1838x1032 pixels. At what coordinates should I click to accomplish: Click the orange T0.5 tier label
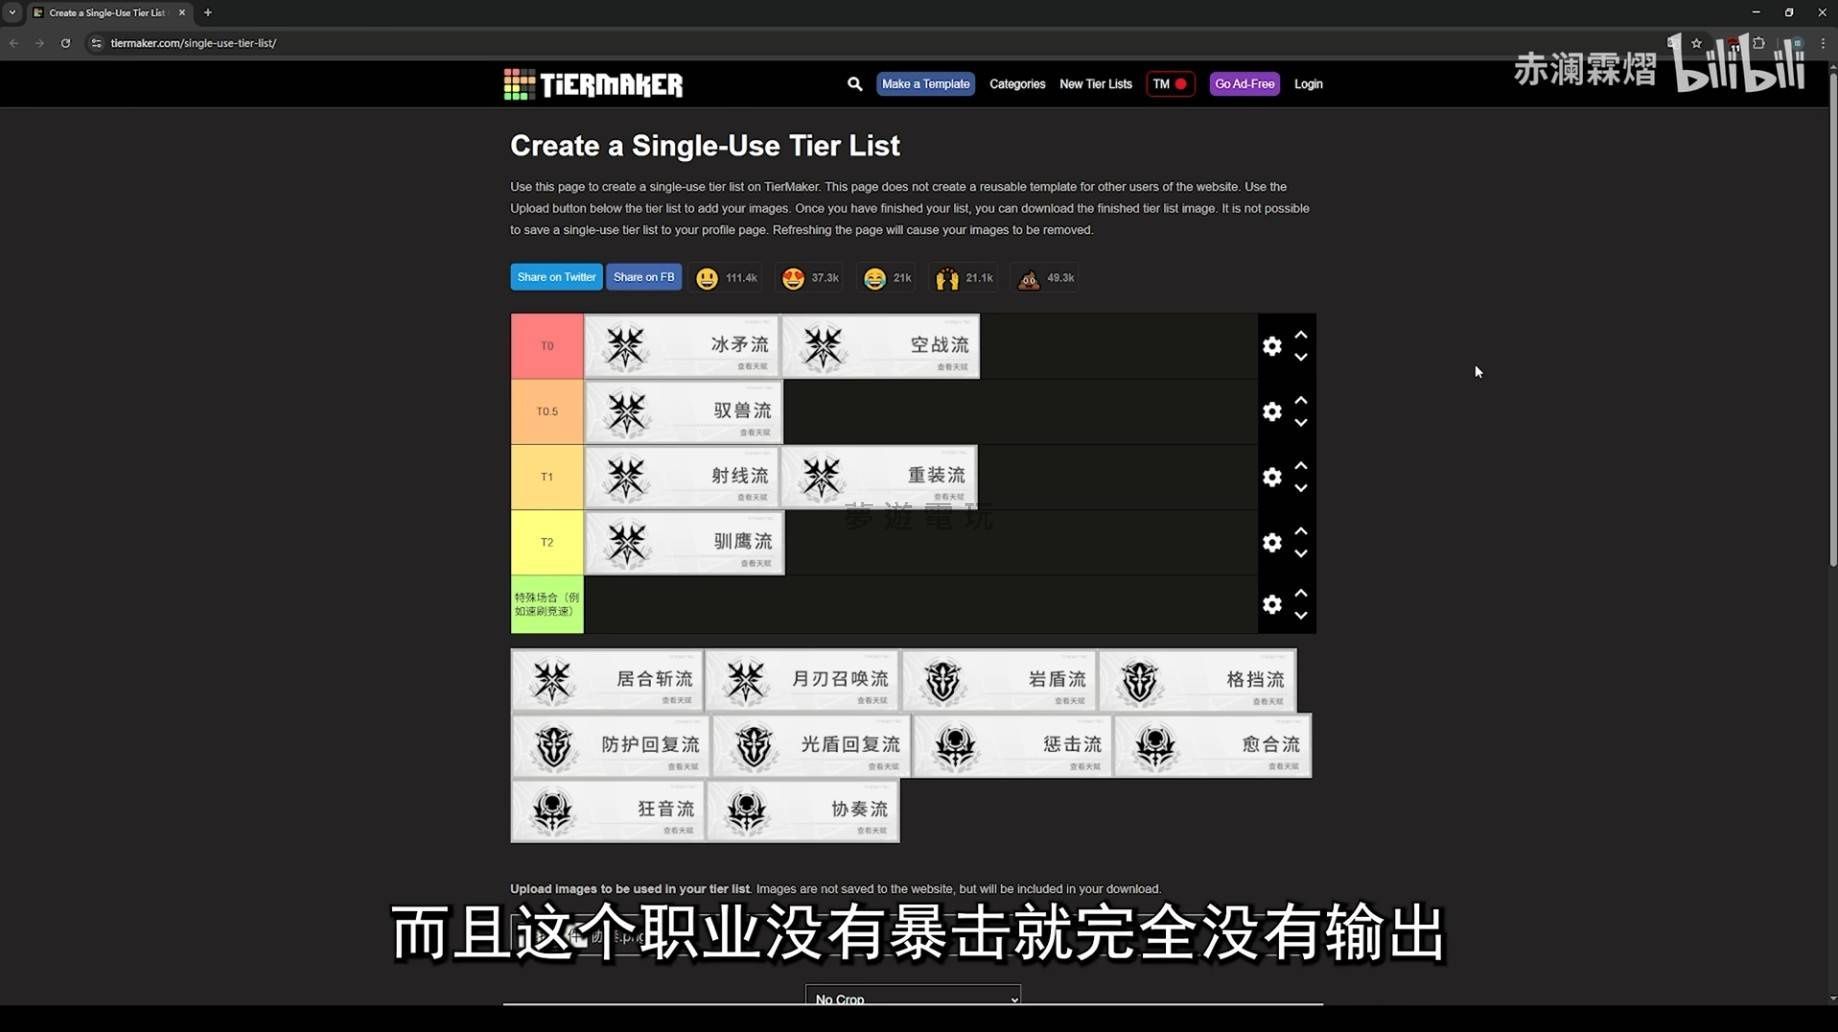(x=547, y=411)
